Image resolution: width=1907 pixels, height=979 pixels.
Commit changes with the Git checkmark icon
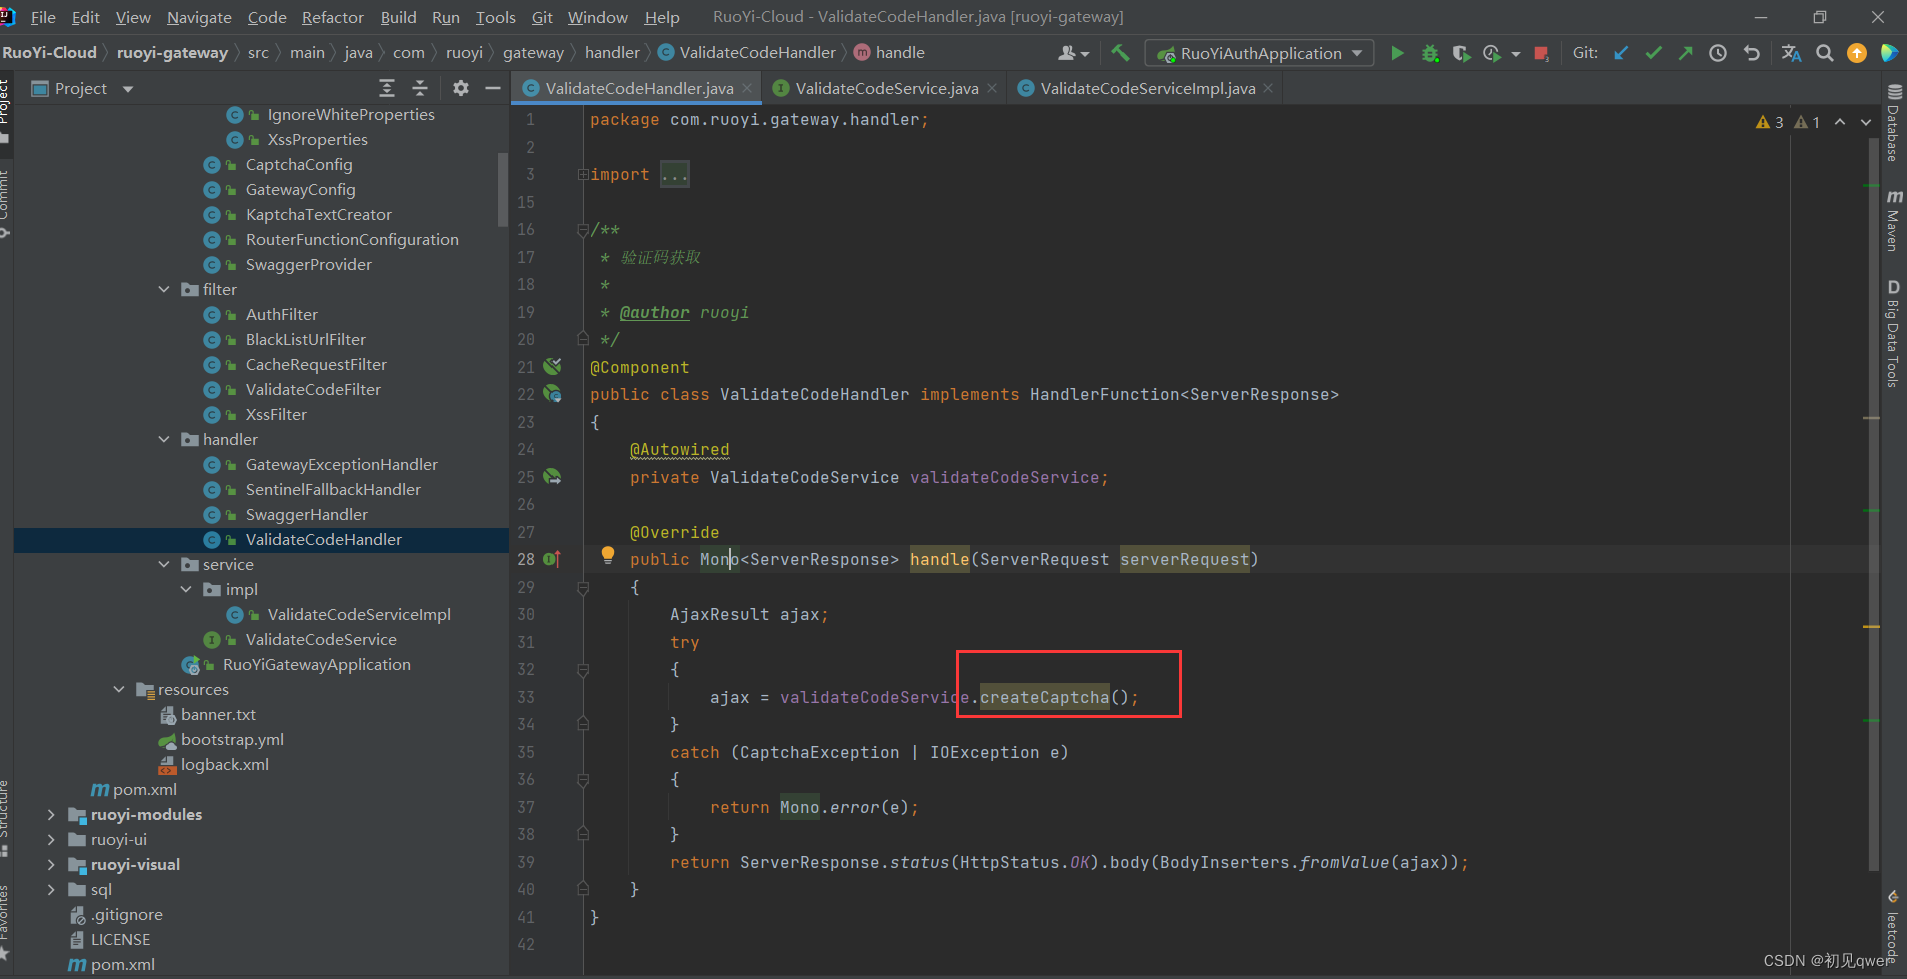1653,53
